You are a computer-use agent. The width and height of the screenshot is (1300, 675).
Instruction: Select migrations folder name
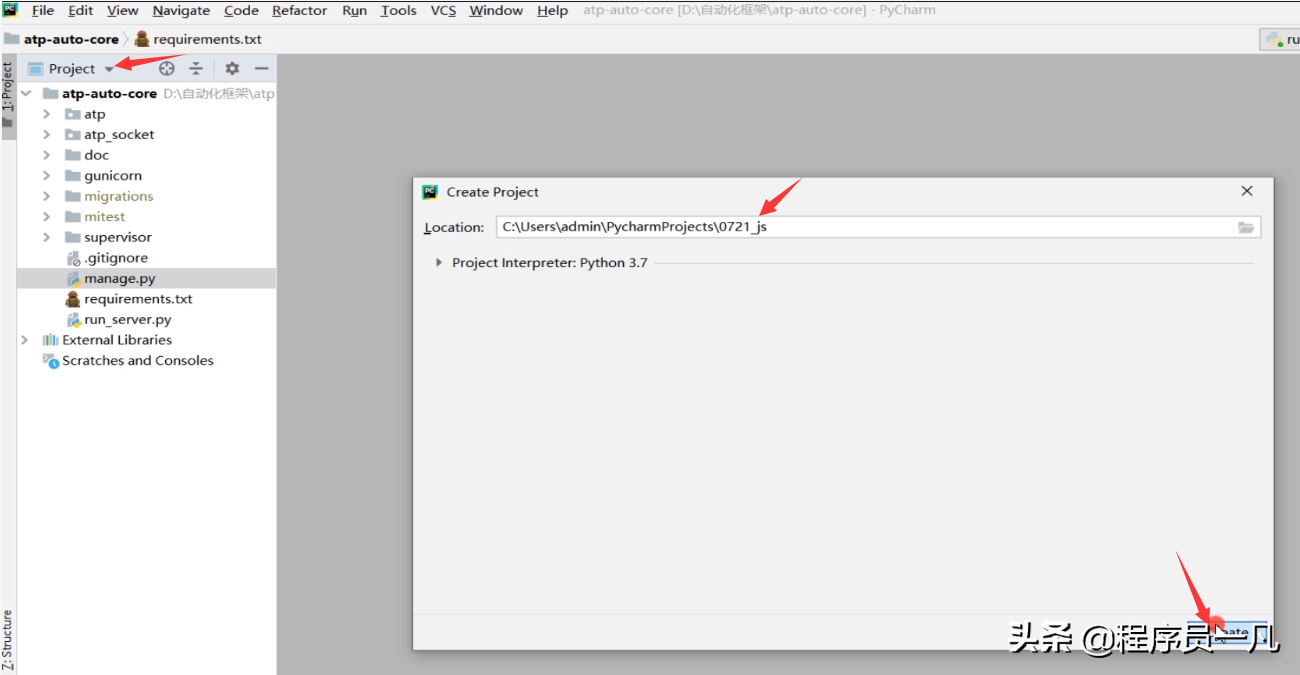(x=119, y=196)
